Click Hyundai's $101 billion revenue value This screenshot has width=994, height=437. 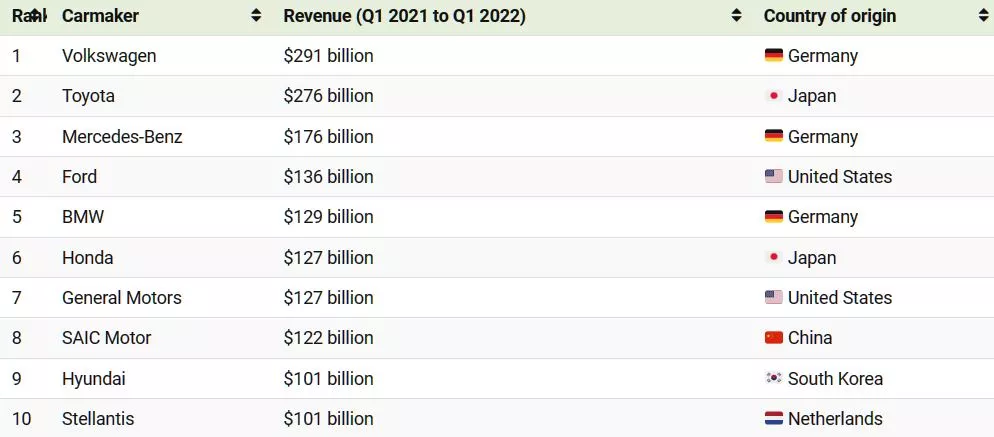tap(328, 379)
